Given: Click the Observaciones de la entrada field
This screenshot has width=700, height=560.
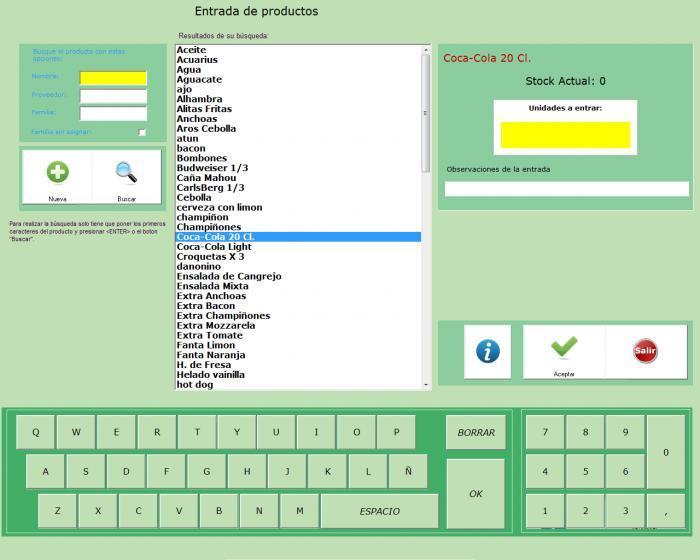Looking at the screenshot, I should point(567,188).
